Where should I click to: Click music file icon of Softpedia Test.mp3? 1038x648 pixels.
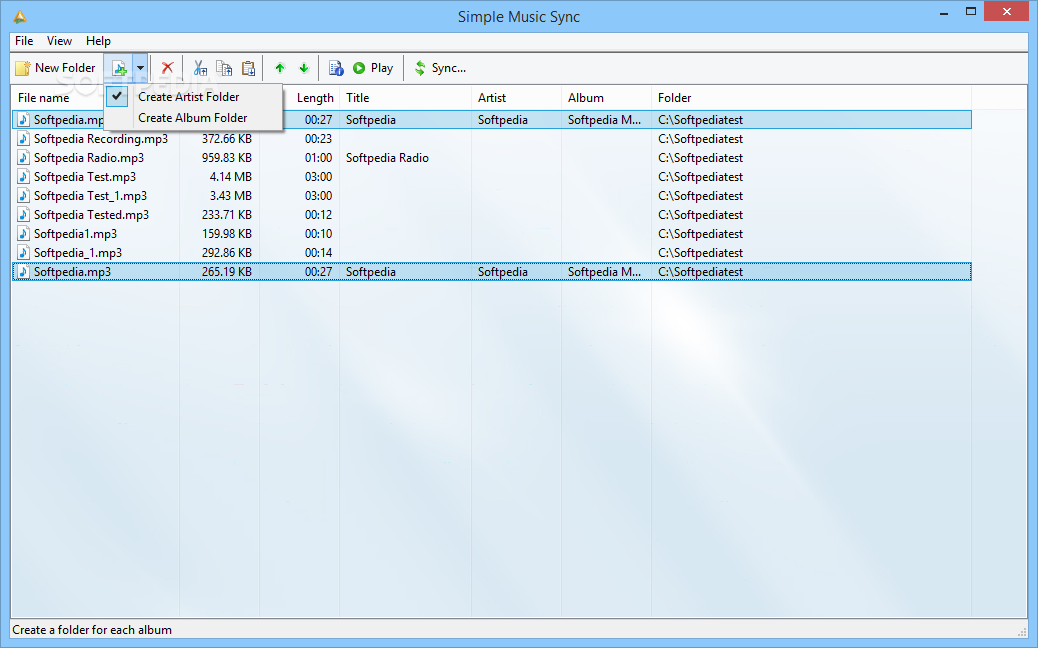[x=23, y=177]
